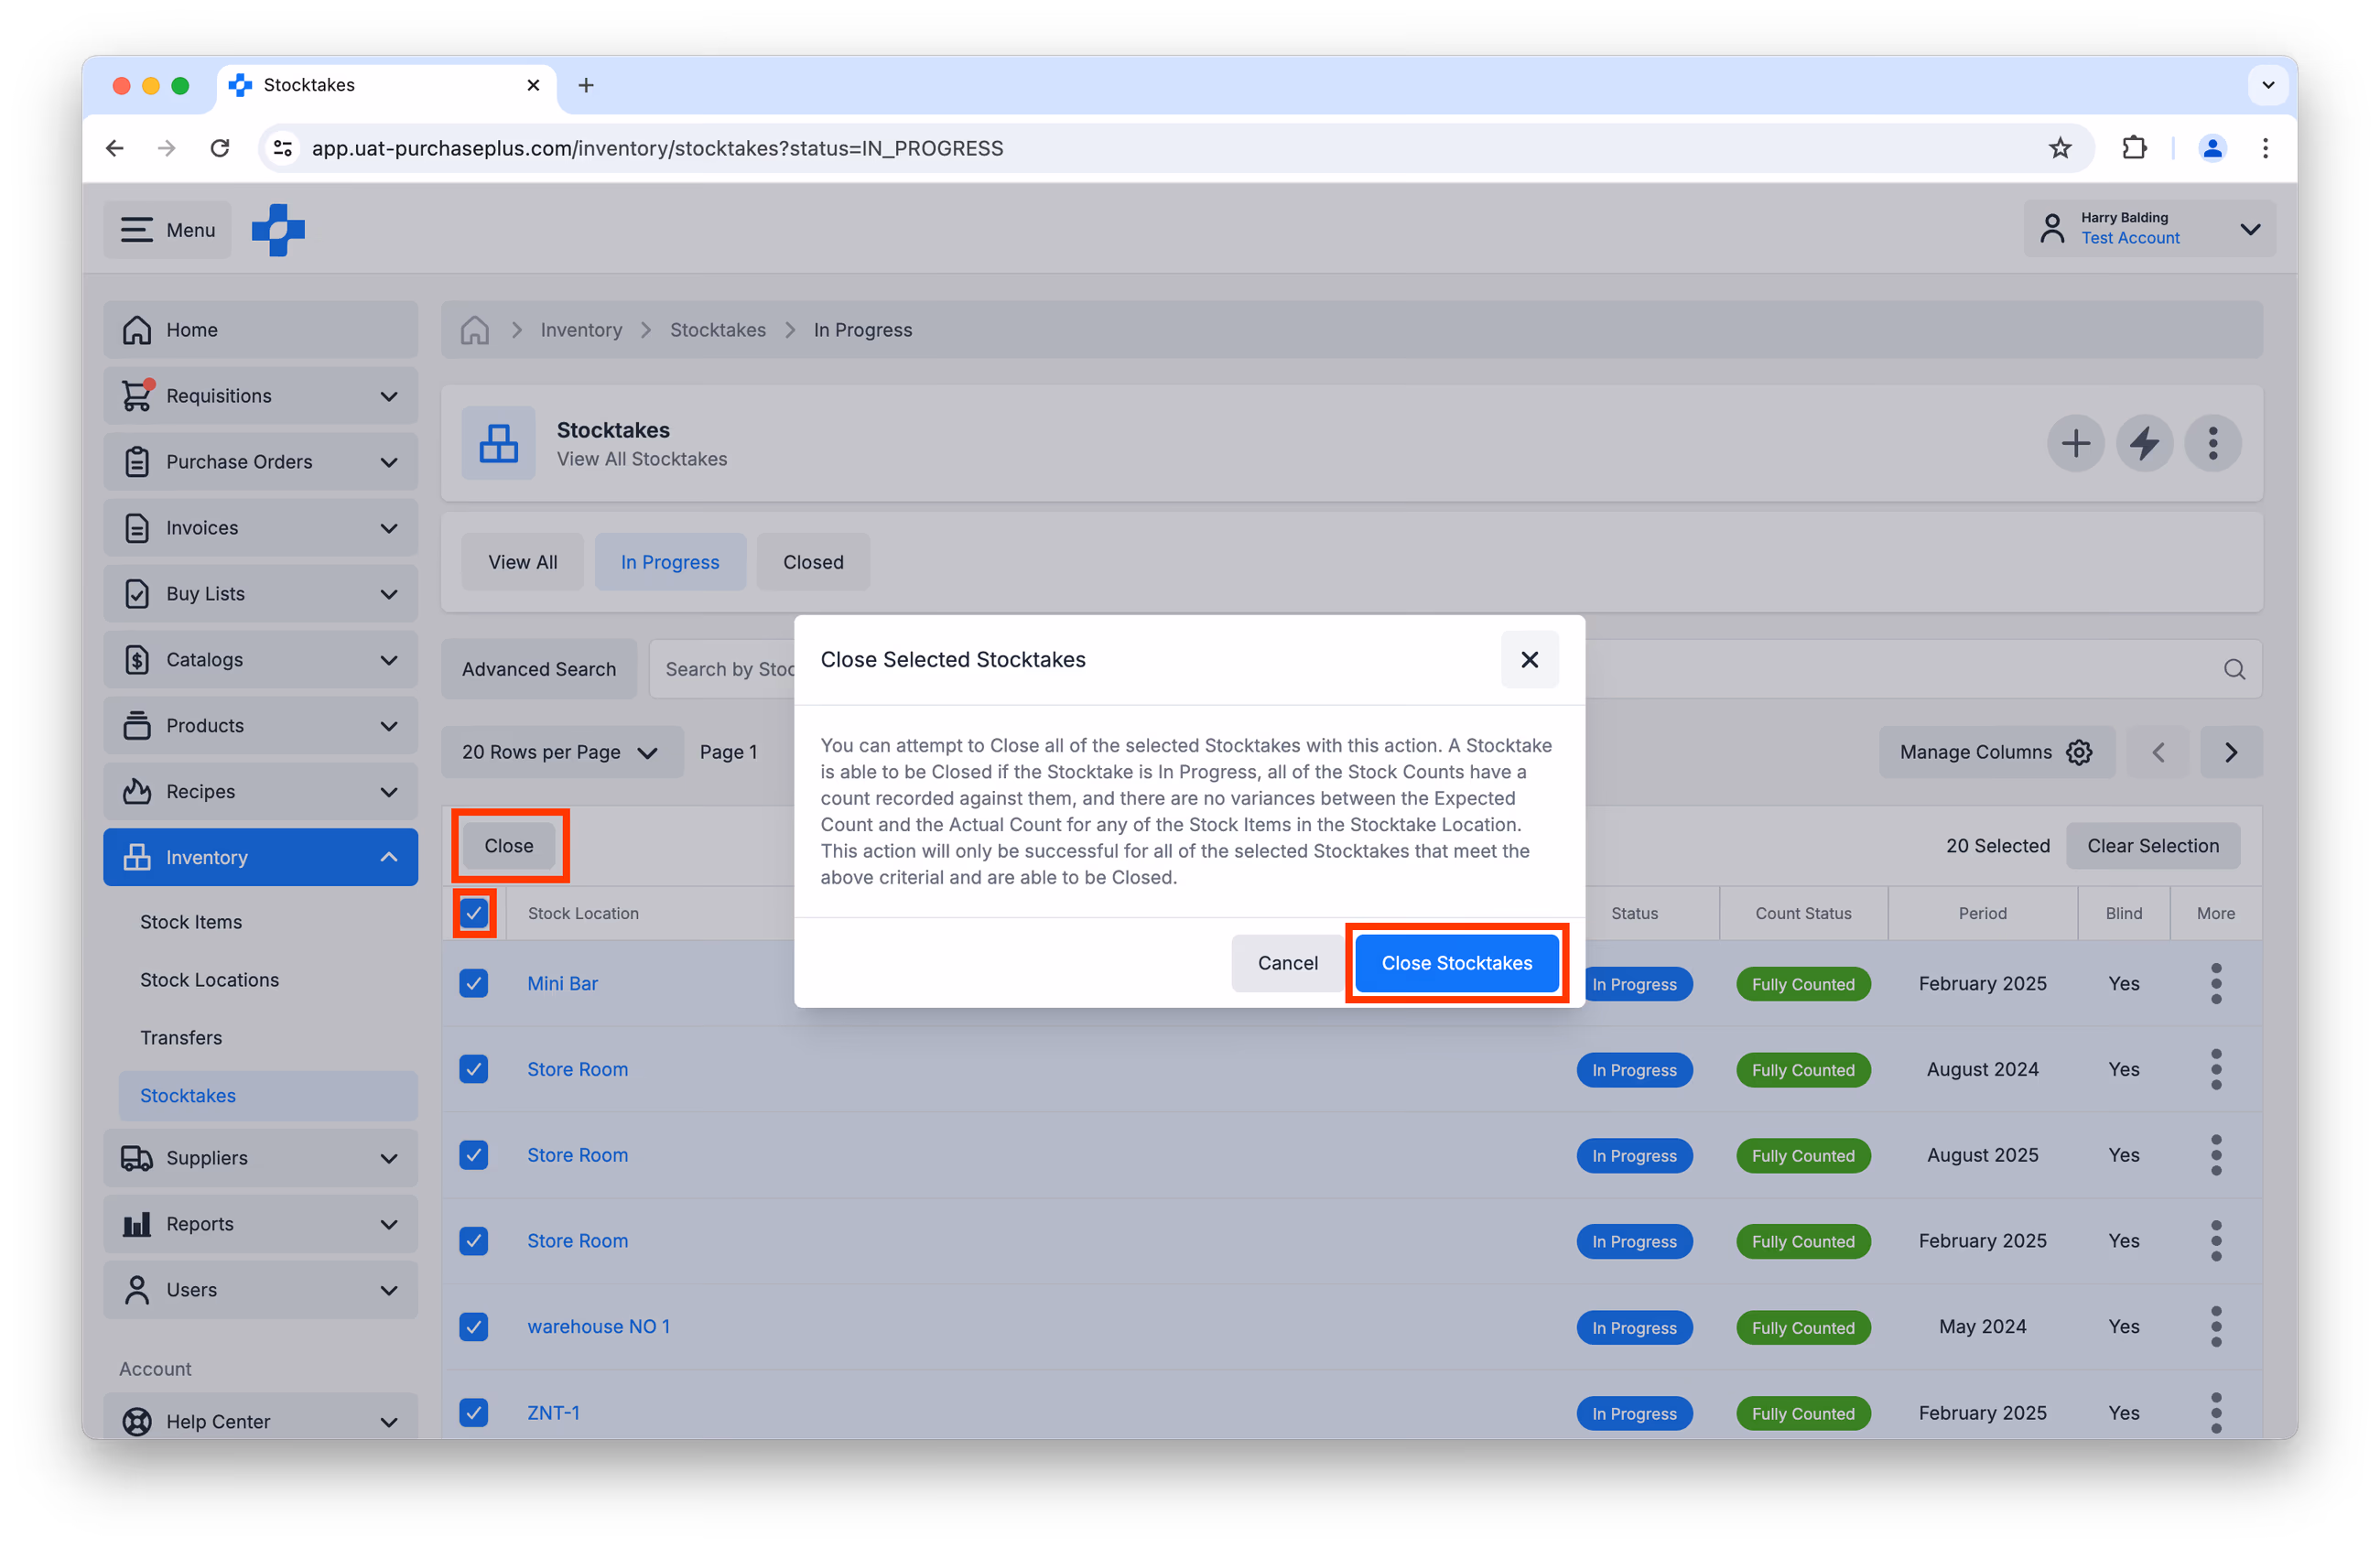Image resolution: width=2380 pixels, height=1548 pixels.
Task: Click Cancel in the dialog
Action: pyautogui.click(x=1287, y=963)
